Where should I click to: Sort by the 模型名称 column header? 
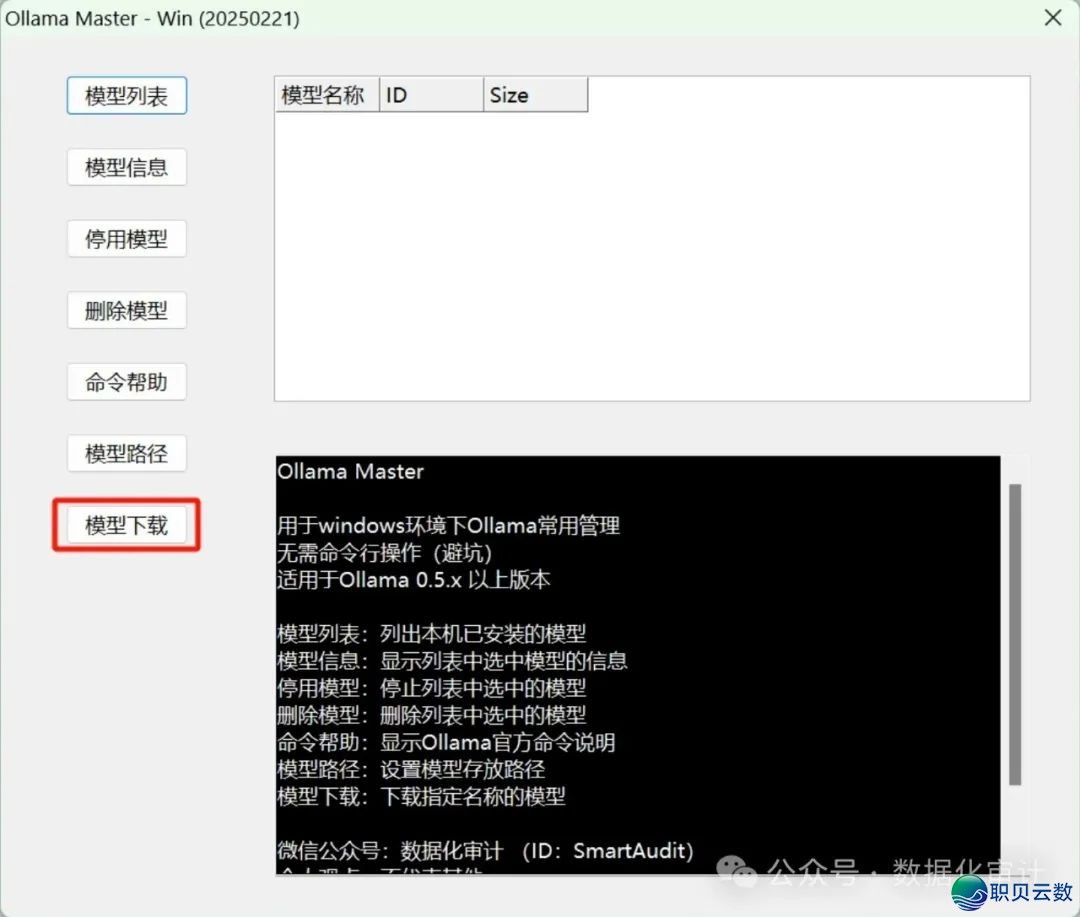coord(327,95)
